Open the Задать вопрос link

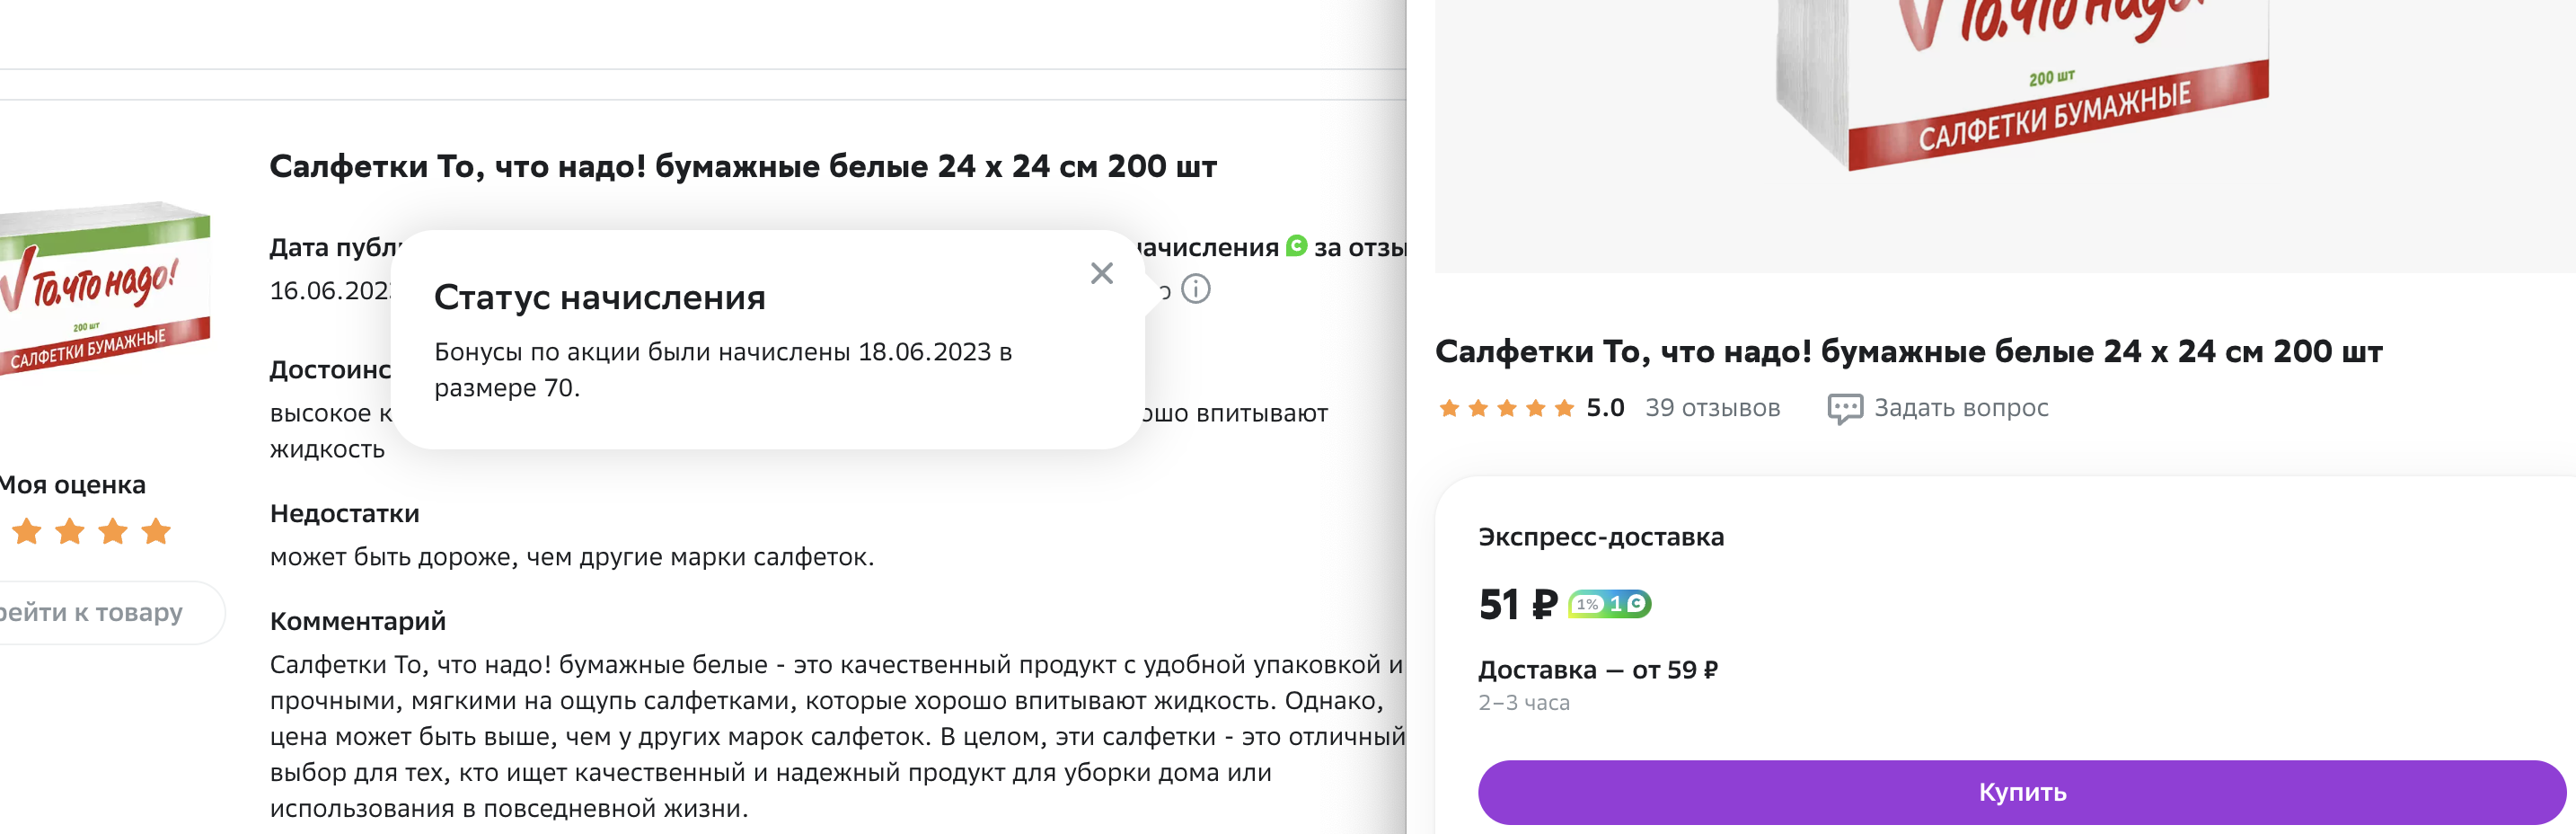pos(1960,407)
